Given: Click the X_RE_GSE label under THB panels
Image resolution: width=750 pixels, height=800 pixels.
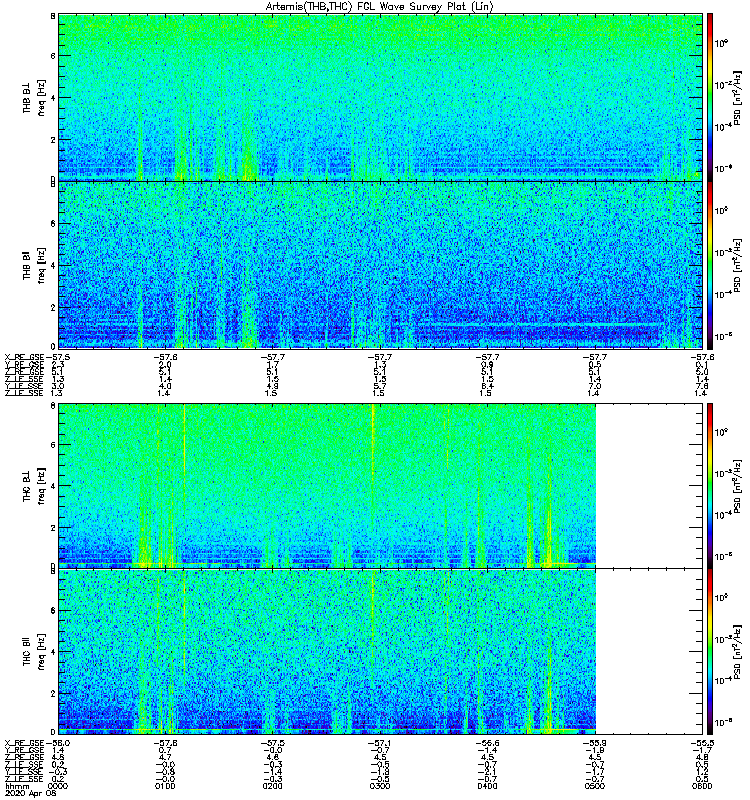Looking at the screenshot, I should point(24,357).
